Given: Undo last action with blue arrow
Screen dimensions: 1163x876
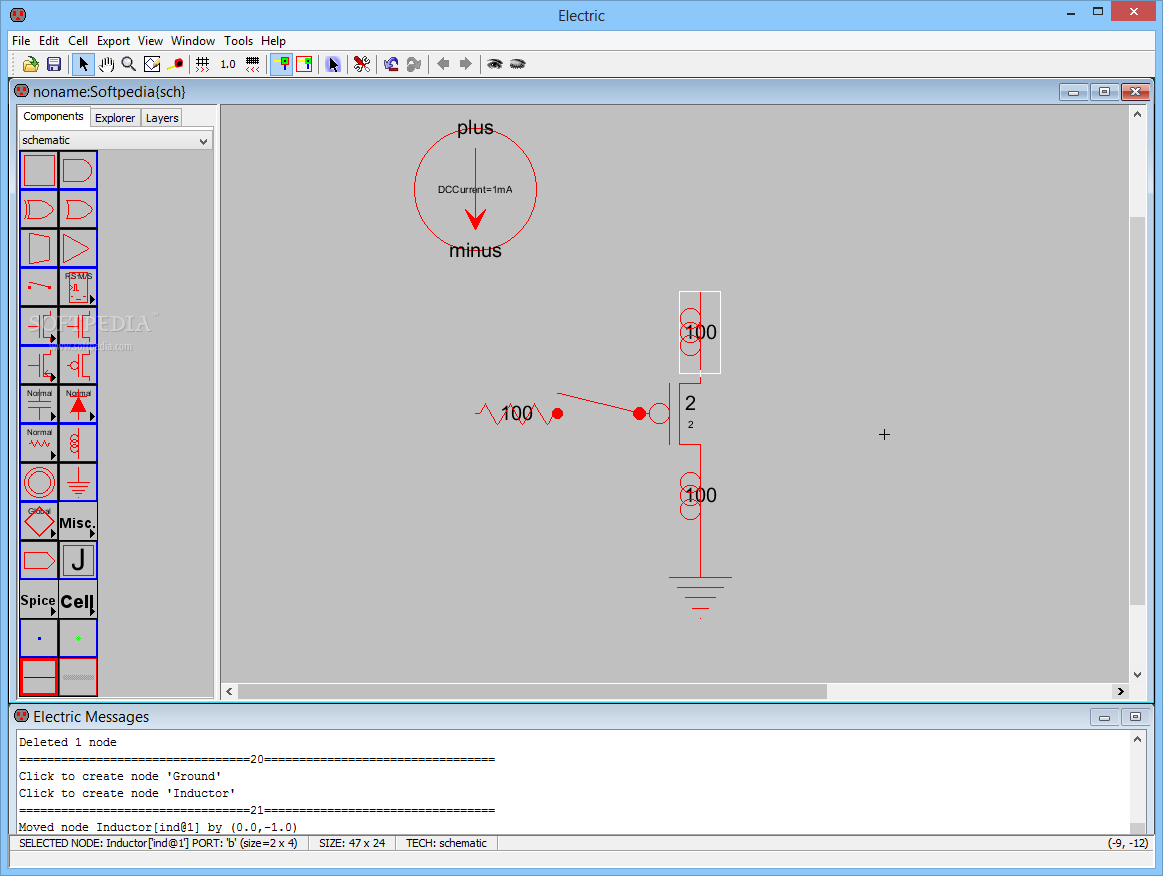Looking at the screenshot, I should click(391, 65).
